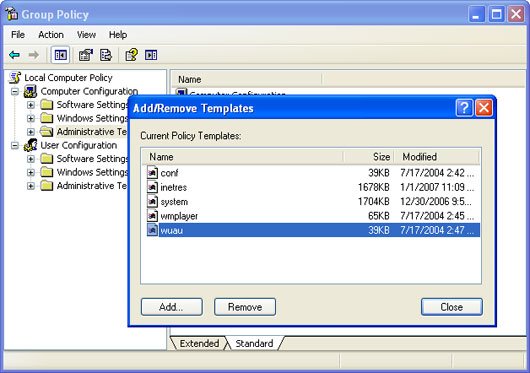This screenshot has height=373, width=530.
Task: Open the File menu
Action: [x=18, y=34]
